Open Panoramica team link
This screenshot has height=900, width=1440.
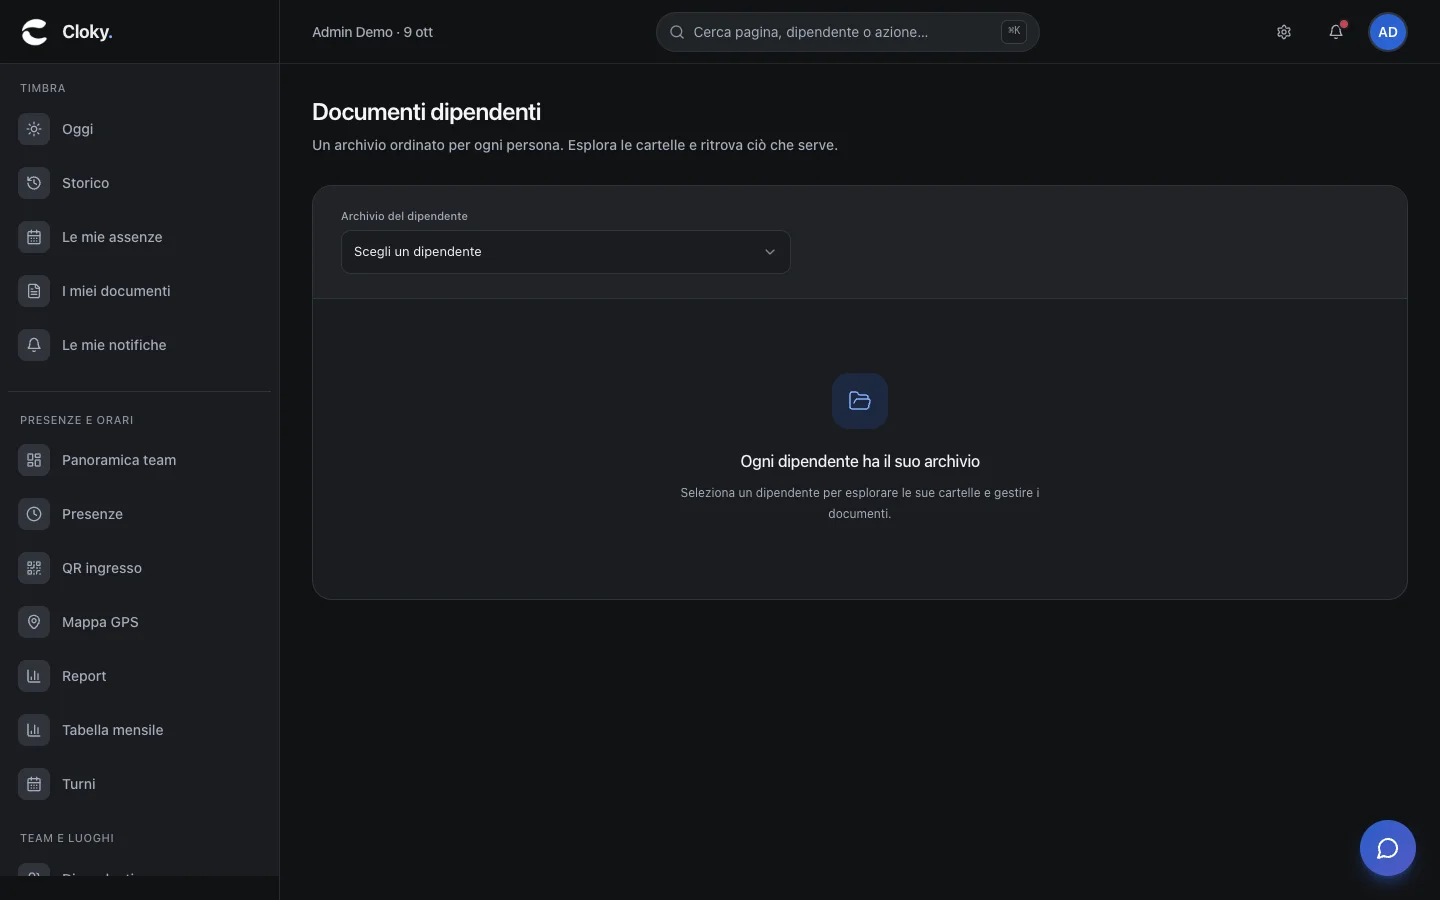pos(139,460)
